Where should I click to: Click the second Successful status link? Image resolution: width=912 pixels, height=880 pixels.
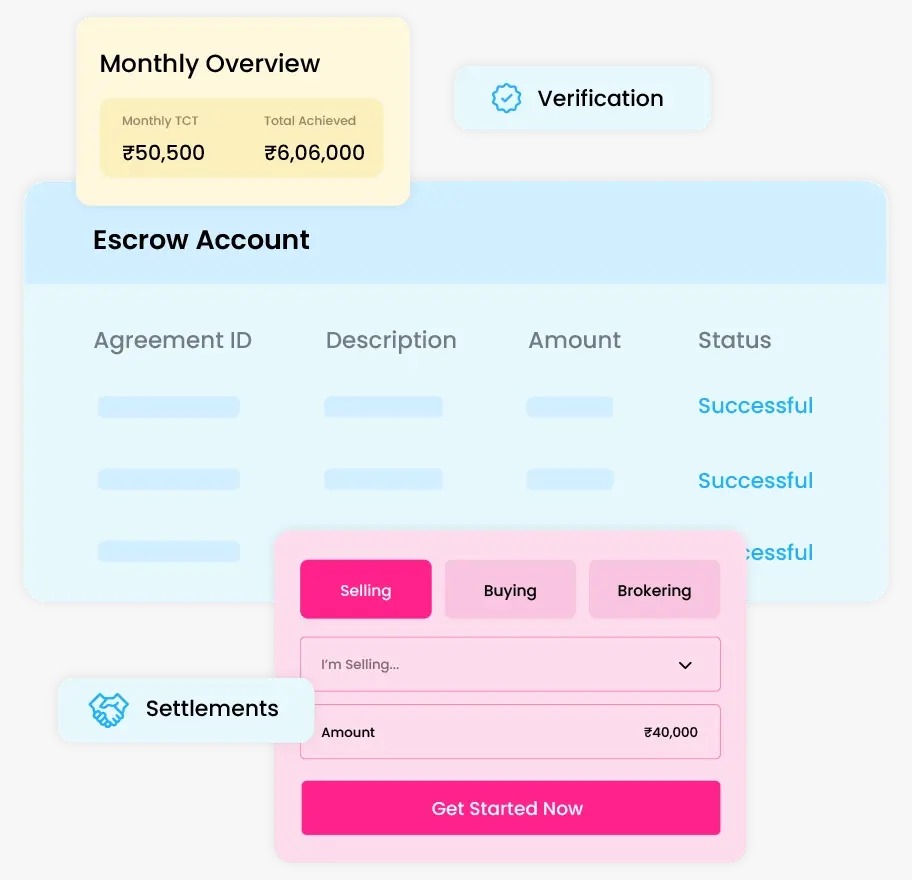coord(755,481)
